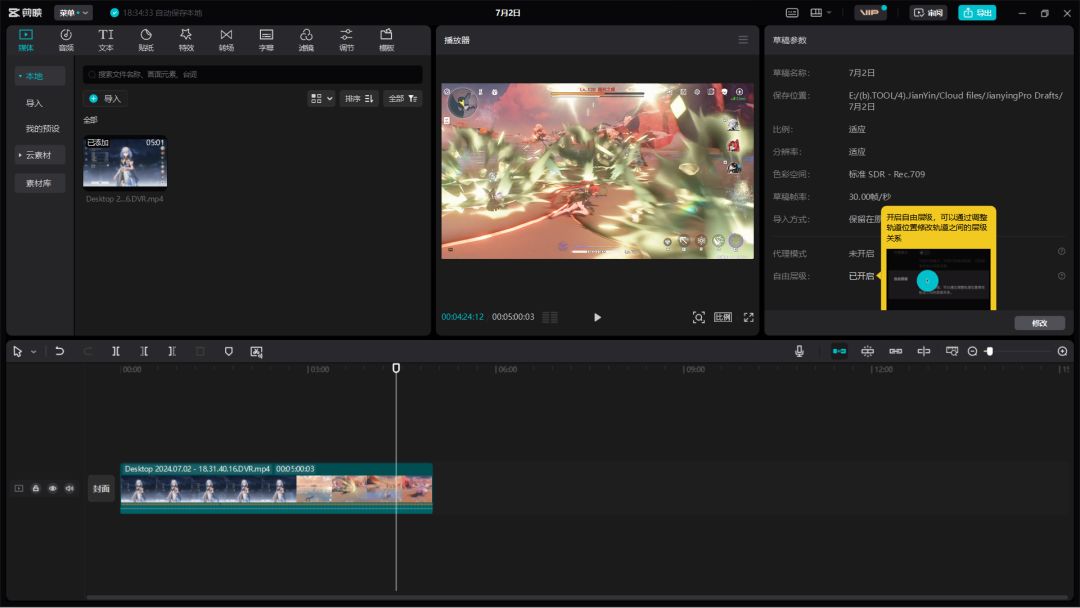1080x608 pixels.
Task: Click the undo arrow in timeline toolbar
Action: coord(60,351)
